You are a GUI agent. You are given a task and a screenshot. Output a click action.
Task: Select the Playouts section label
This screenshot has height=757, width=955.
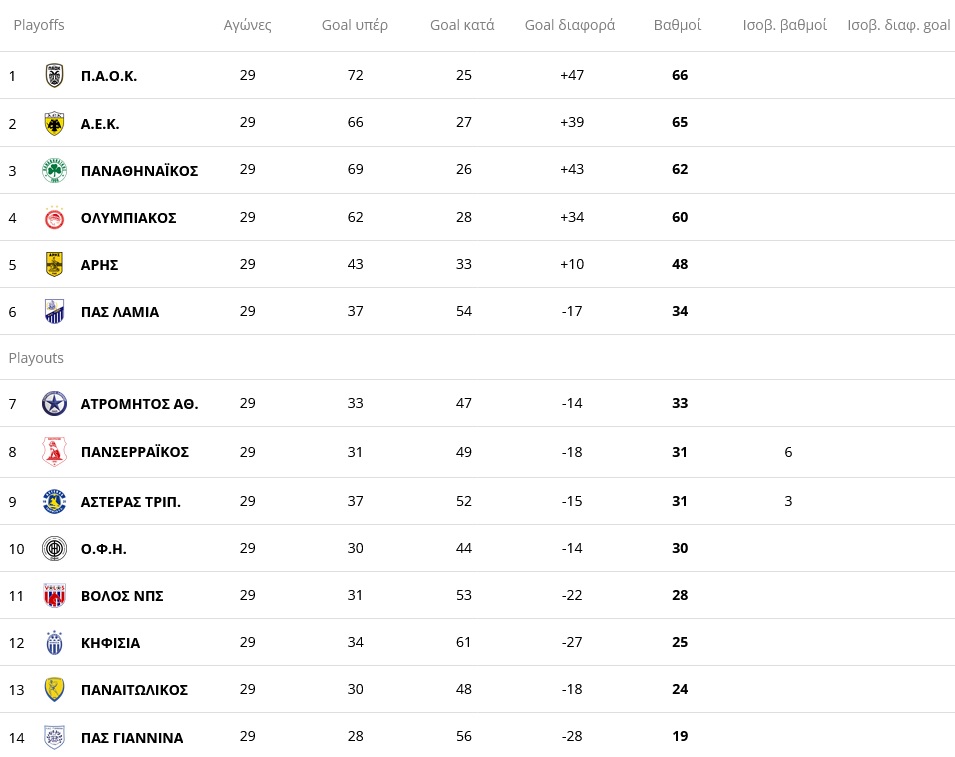pos(36,357)
